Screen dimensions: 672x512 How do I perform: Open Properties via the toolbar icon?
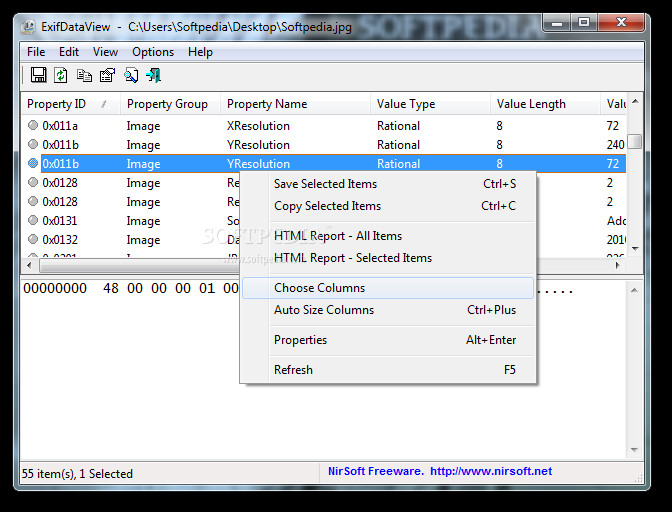[107, 75]
